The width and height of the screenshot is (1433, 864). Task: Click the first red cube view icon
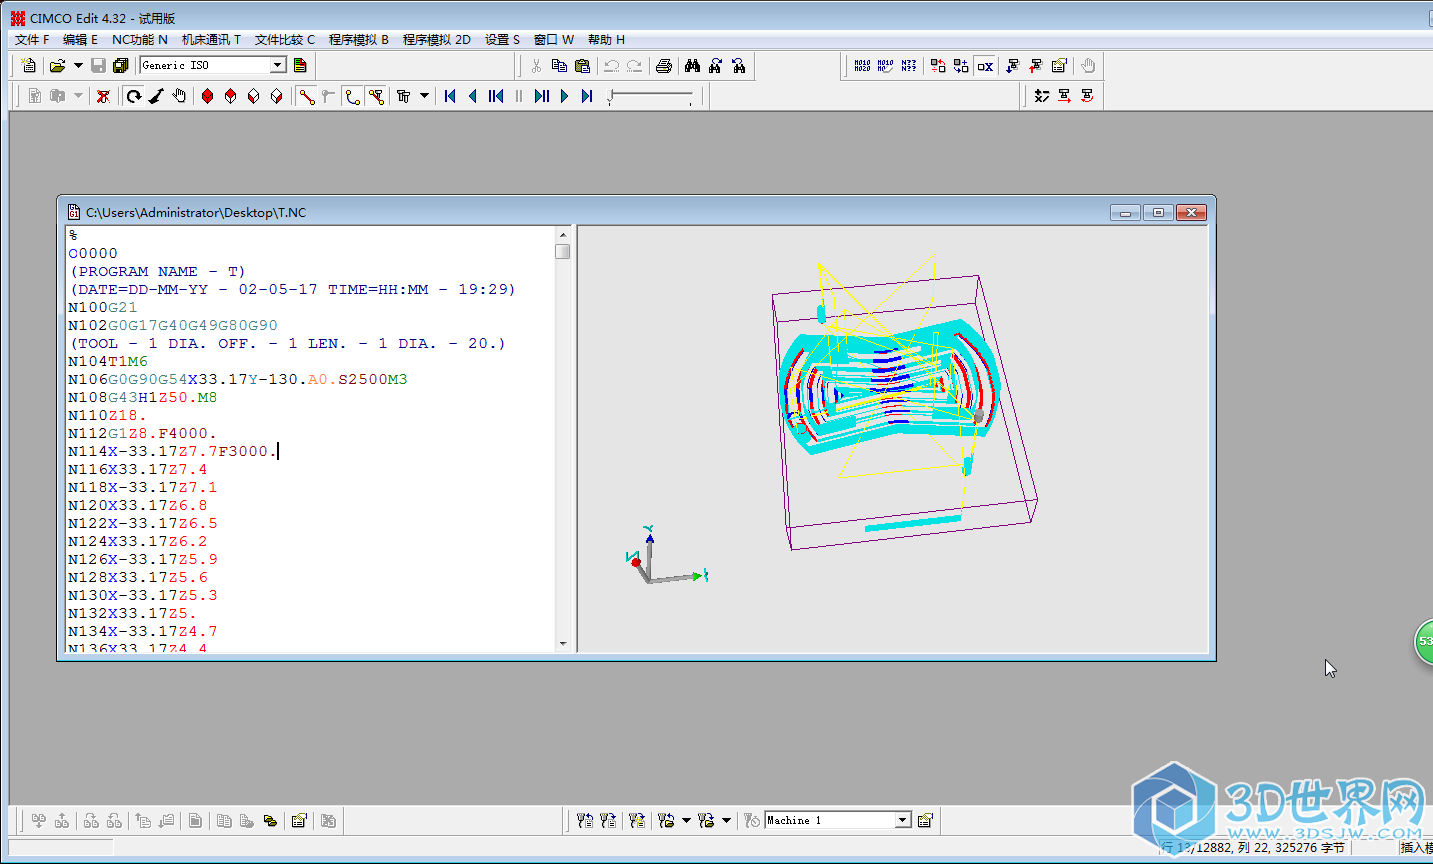coord(207,96)
